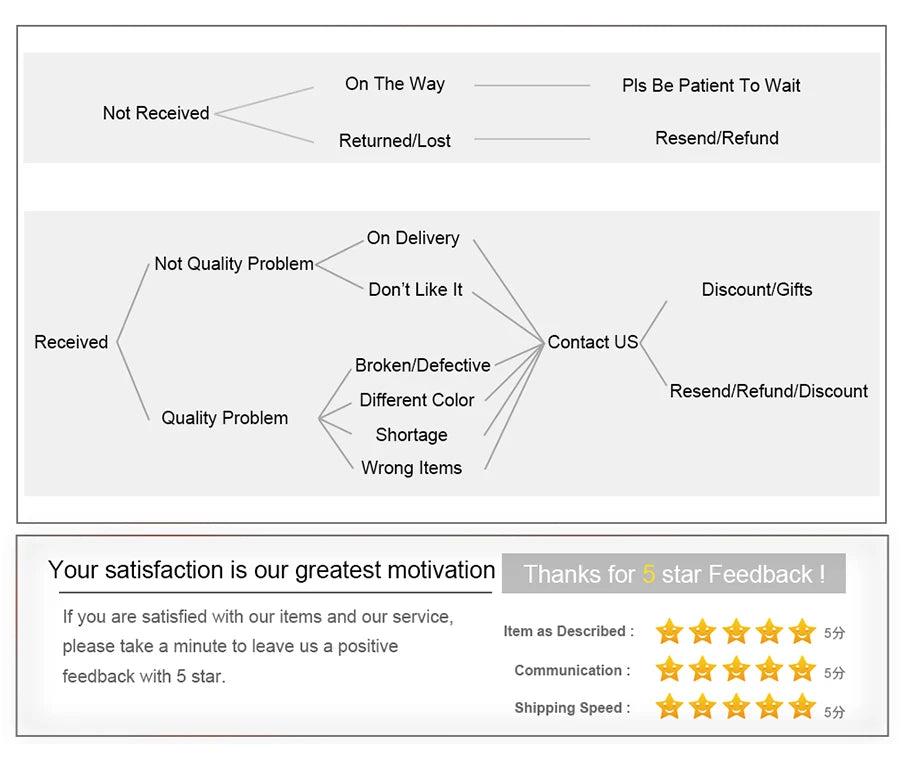The image size is (900, 769).
Task: Click the fourth star in Communication row
Action: 769,669
